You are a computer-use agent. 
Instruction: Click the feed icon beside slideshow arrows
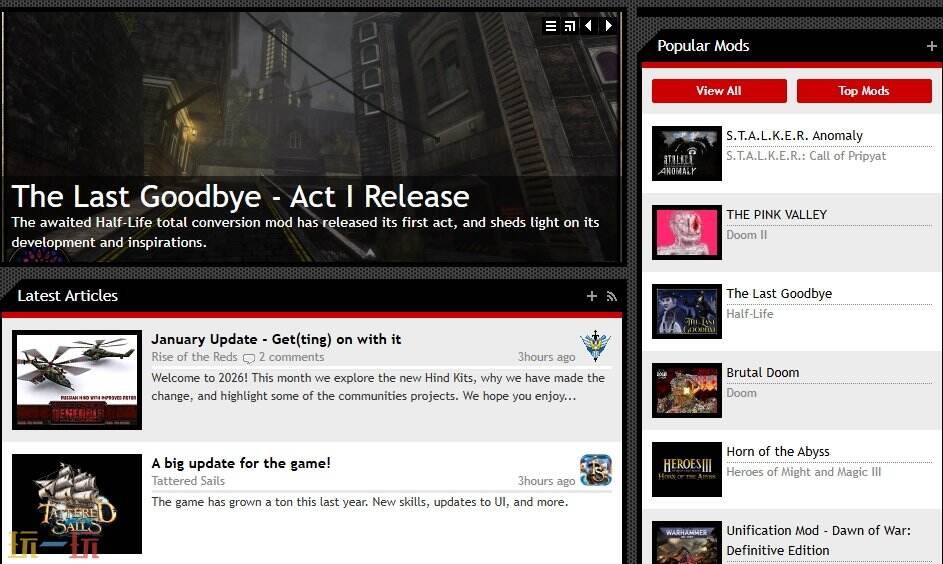click(x=570, y=26)
